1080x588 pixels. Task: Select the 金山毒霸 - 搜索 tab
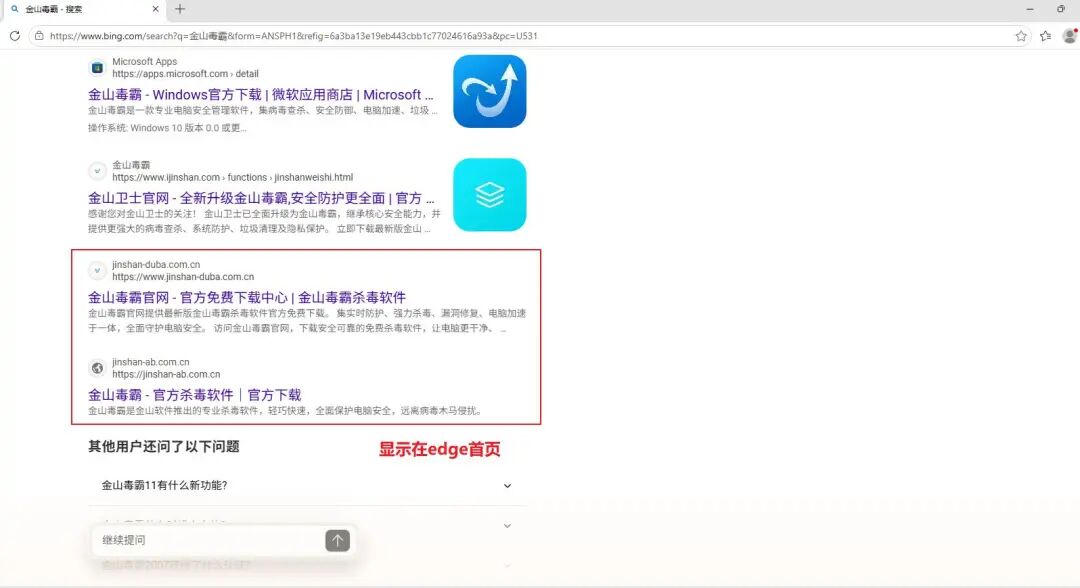[x=83, y=9]
